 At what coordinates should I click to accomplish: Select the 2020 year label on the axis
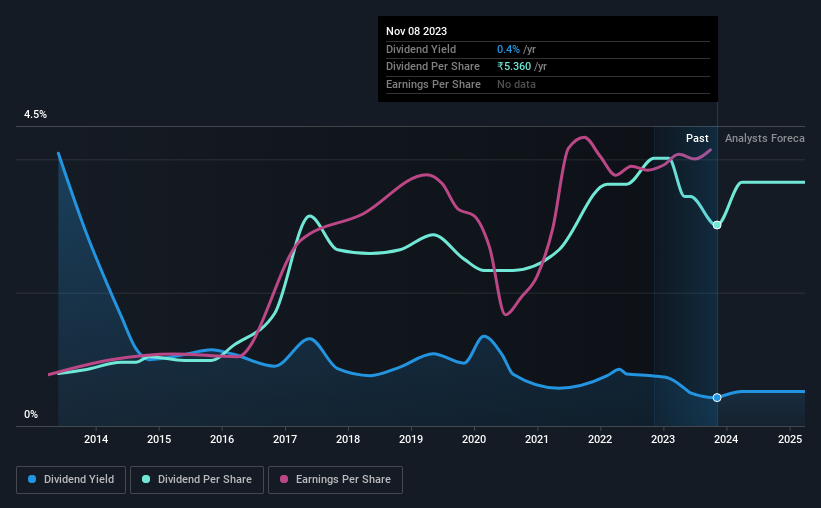pos(474,439)
